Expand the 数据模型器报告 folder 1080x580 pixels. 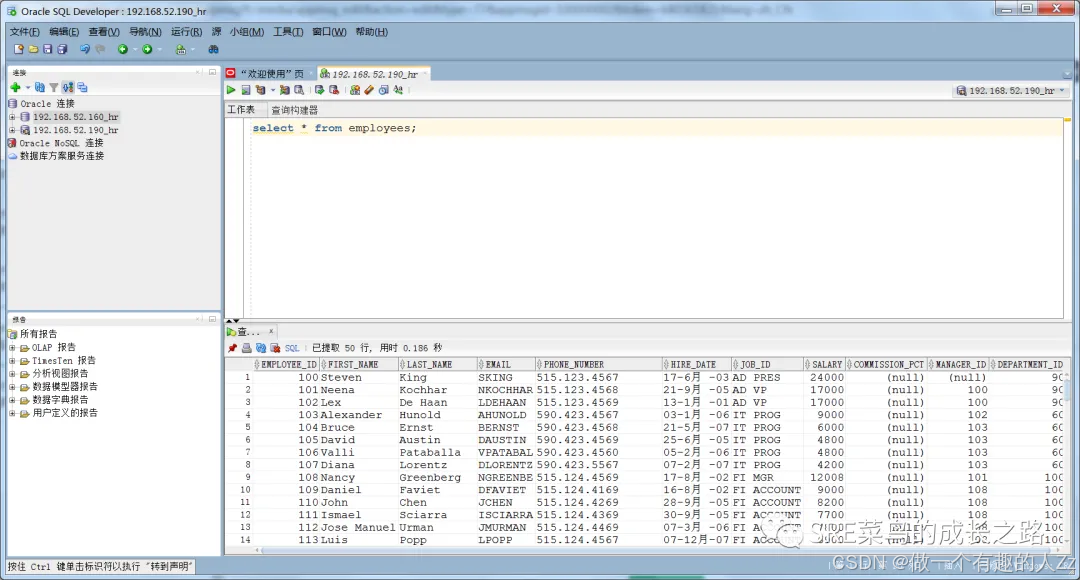click(12, 387)
